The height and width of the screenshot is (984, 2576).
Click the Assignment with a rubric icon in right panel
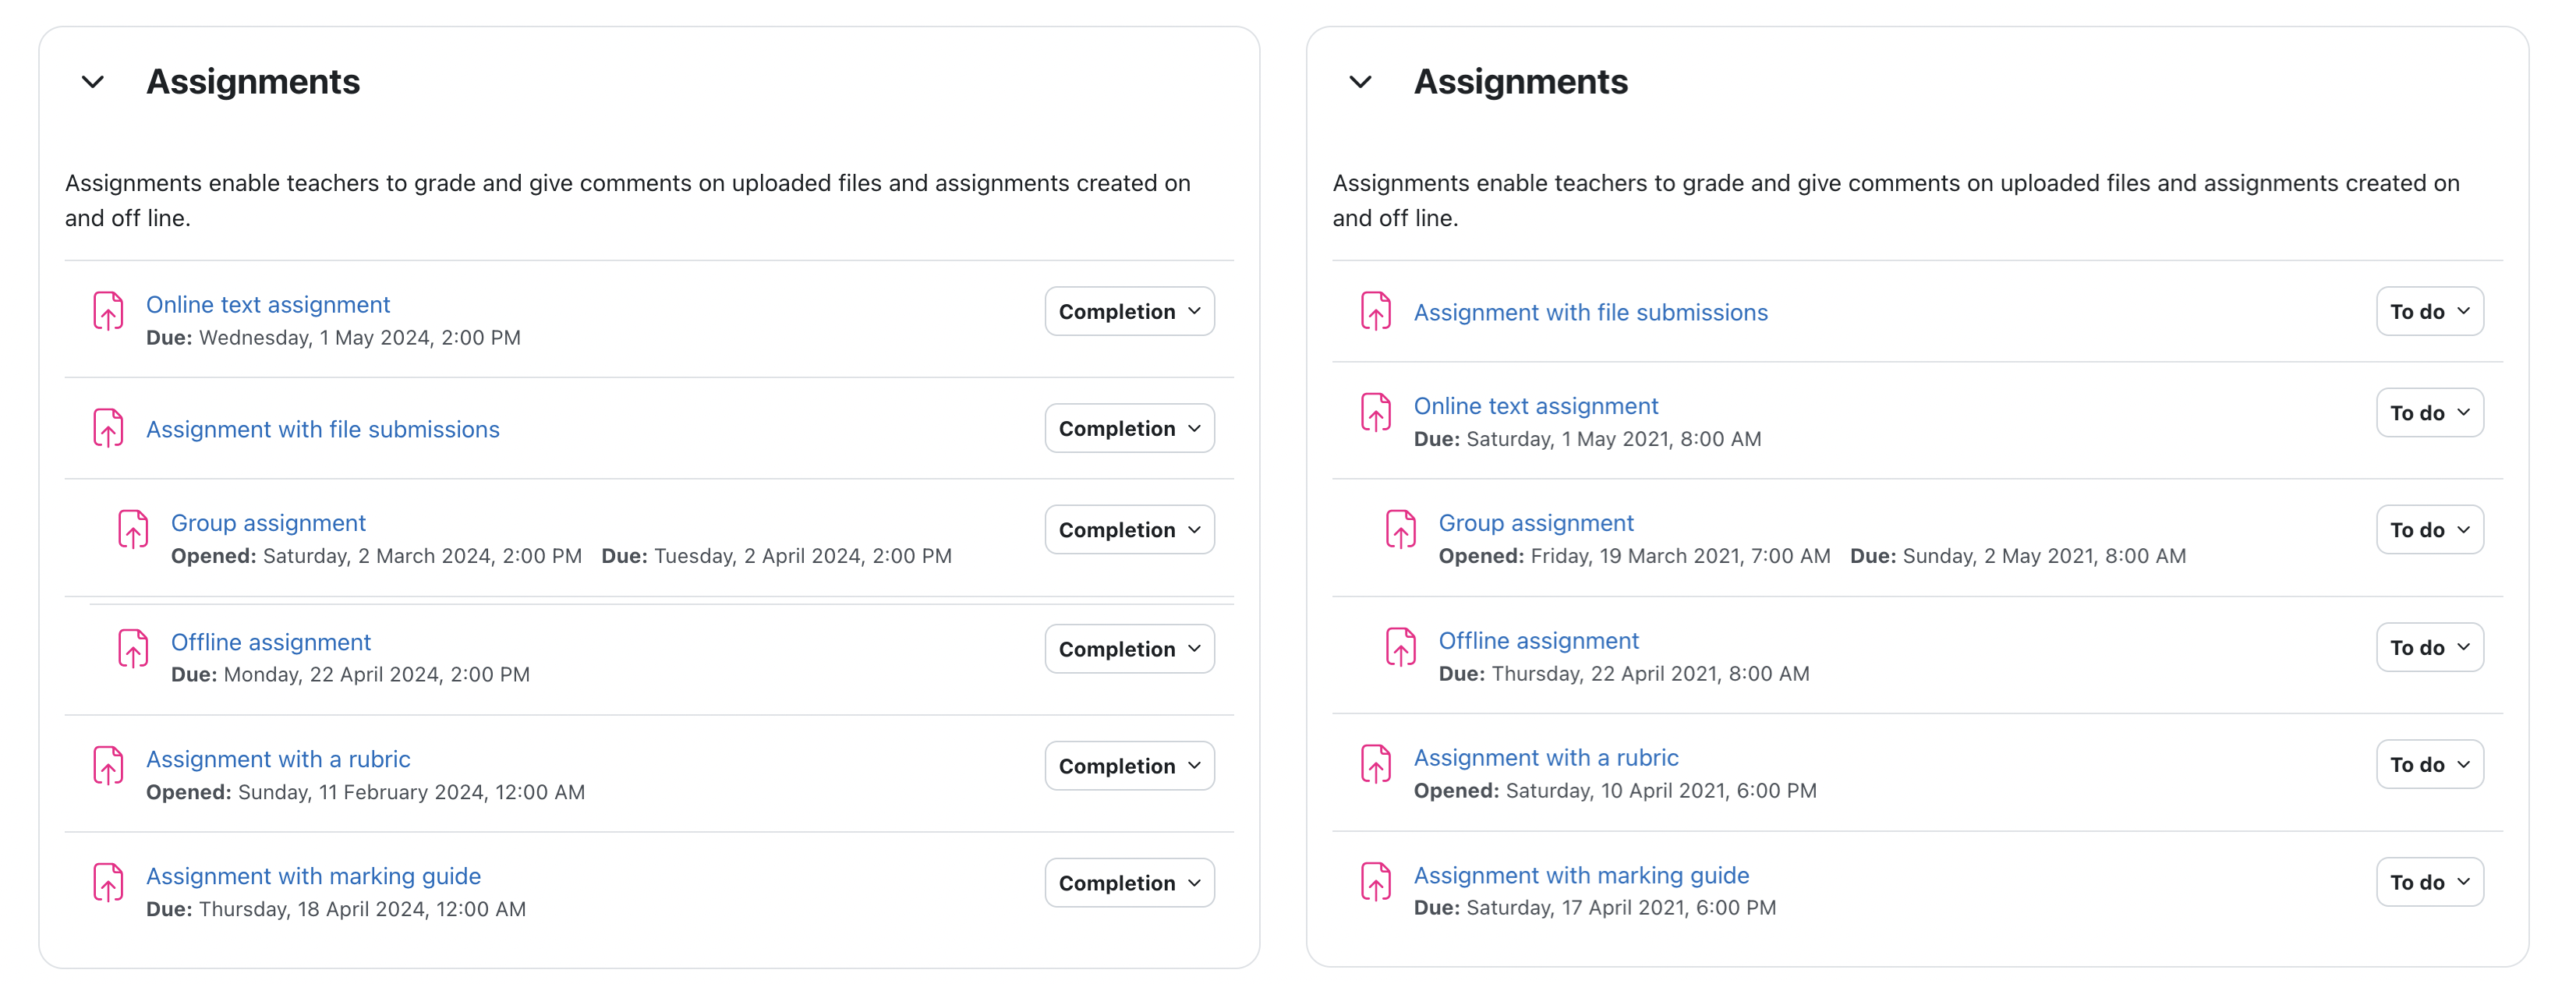(x=1376, y=764)
